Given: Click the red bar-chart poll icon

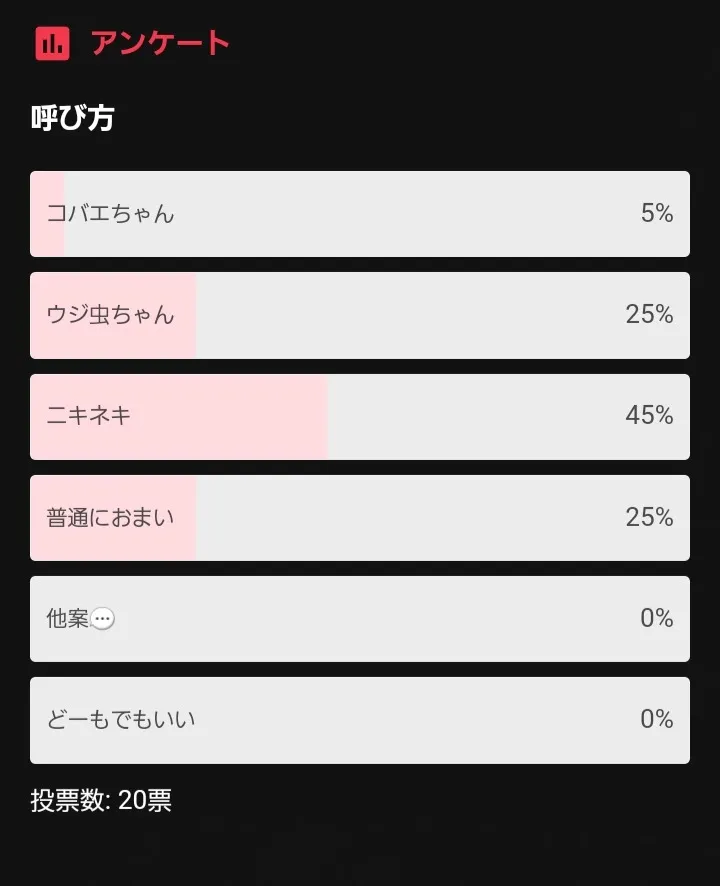Looking at the screenshot, I should [52, 43].
